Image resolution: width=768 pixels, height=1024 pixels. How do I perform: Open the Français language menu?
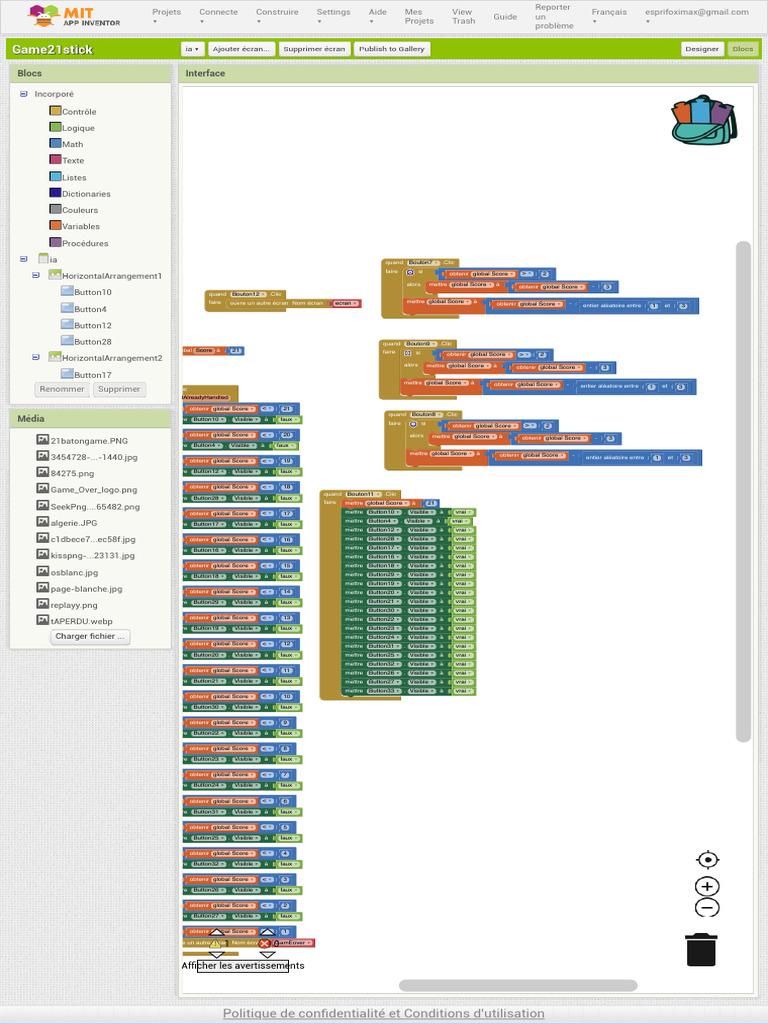coord(609,16)
